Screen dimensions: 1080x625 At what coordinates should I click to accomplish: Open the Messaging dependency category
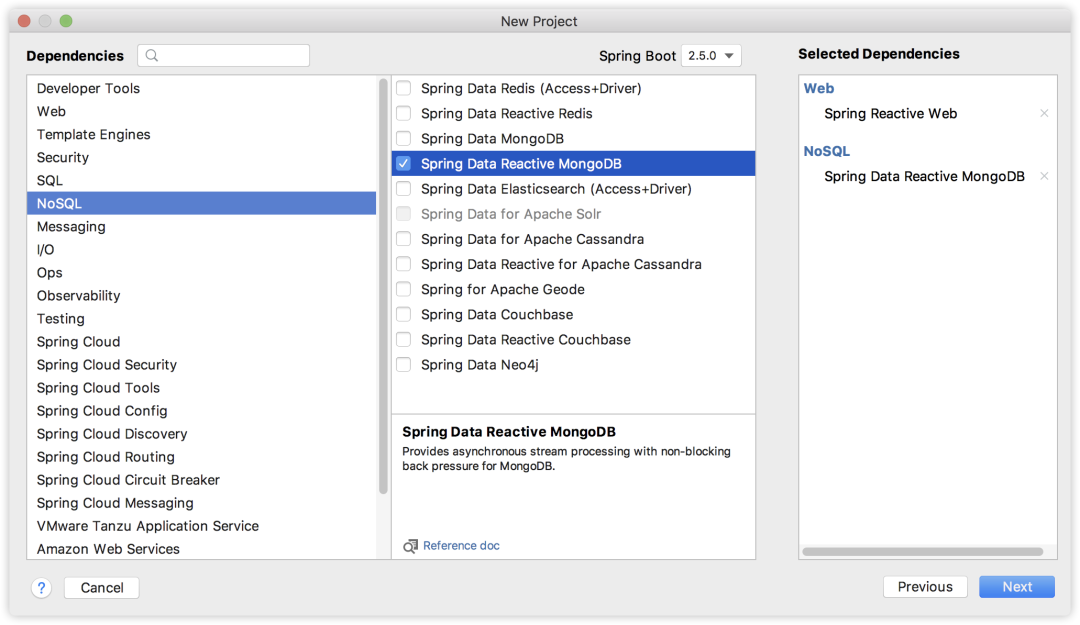click(x=71, y=227)
